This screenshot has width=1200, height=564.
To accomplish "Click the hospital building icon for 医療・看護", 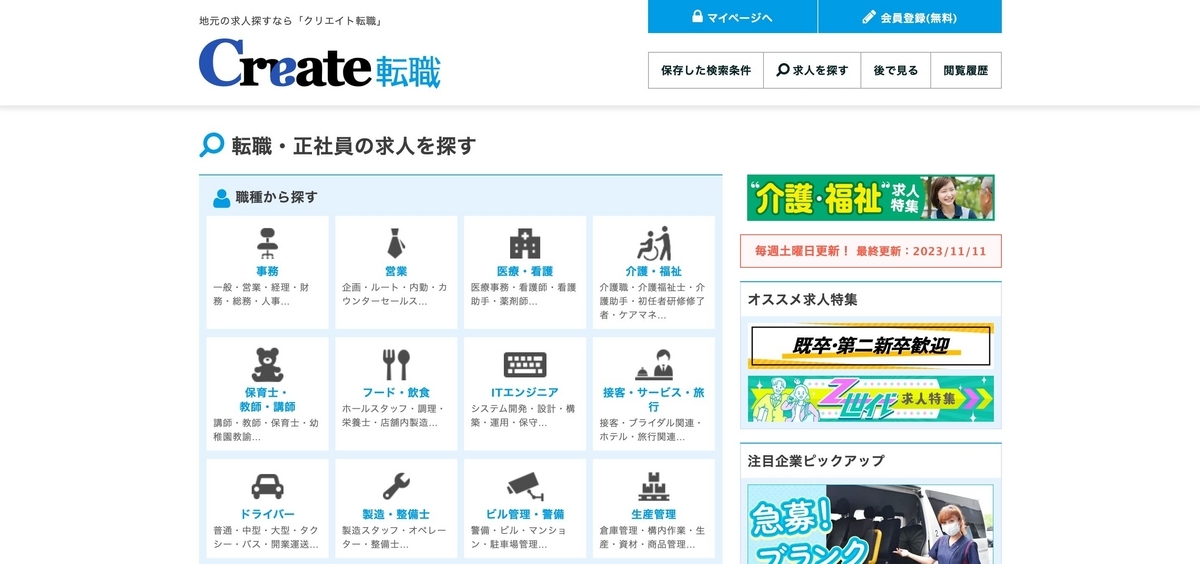I will pos(525,243).
